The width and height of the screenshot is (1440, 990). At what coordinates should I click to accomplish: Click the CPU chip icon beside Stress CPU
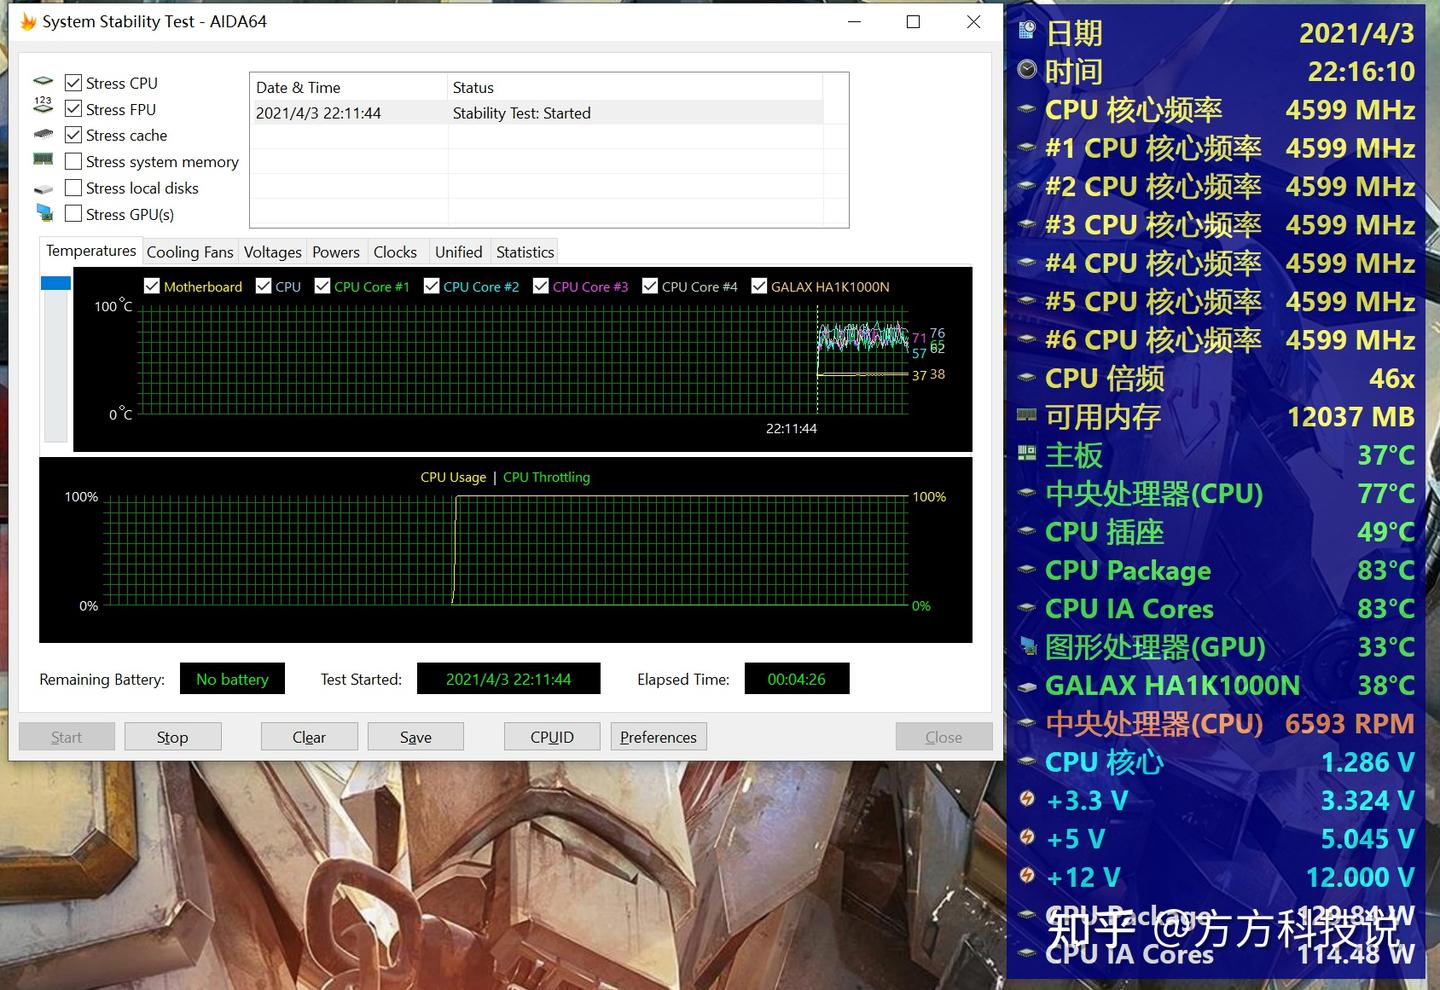[x=43, y=81]
